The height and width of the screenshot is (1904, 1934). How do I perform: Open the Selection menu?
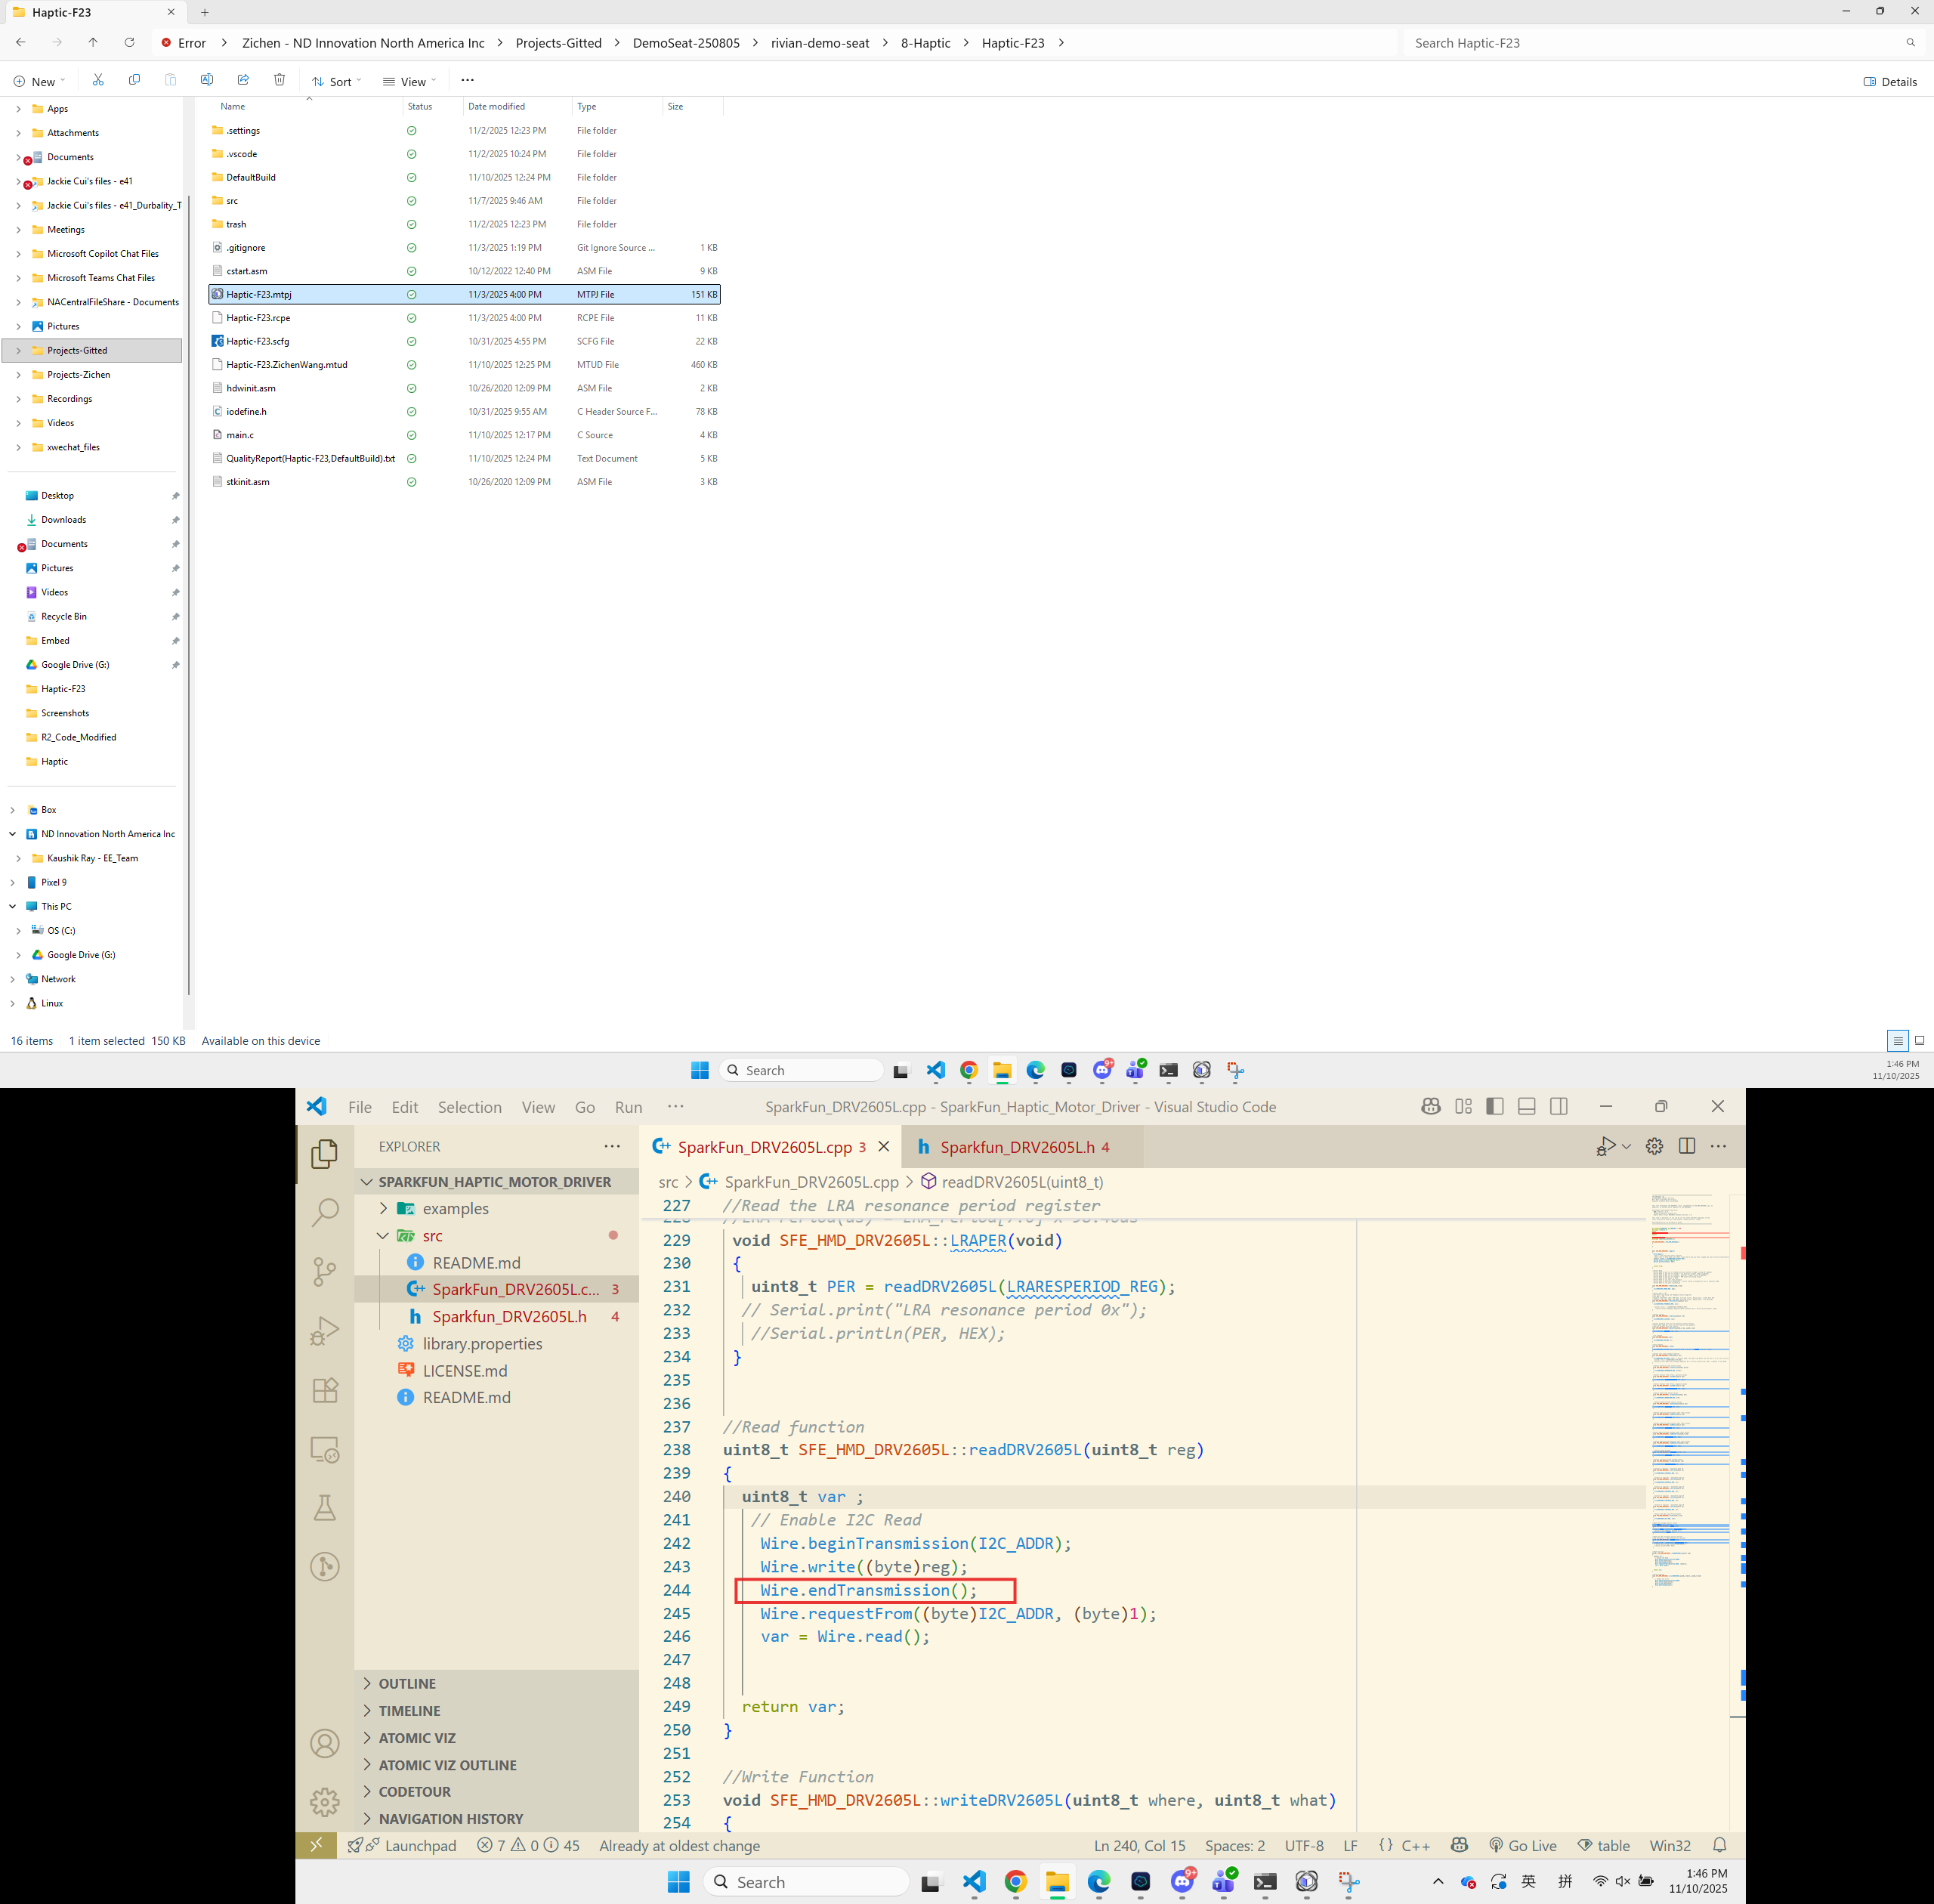pyautogui.click(x=469, y=1107)
